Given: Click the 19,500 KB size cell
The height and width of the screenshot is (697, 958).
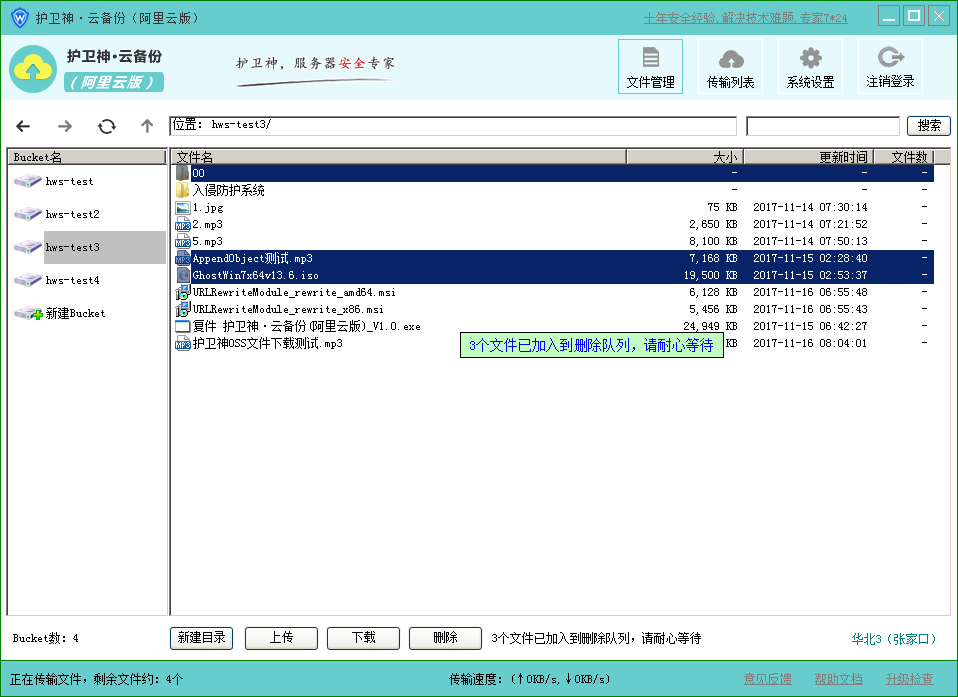Looking at the screenshot, I should (x=711, y=276).
